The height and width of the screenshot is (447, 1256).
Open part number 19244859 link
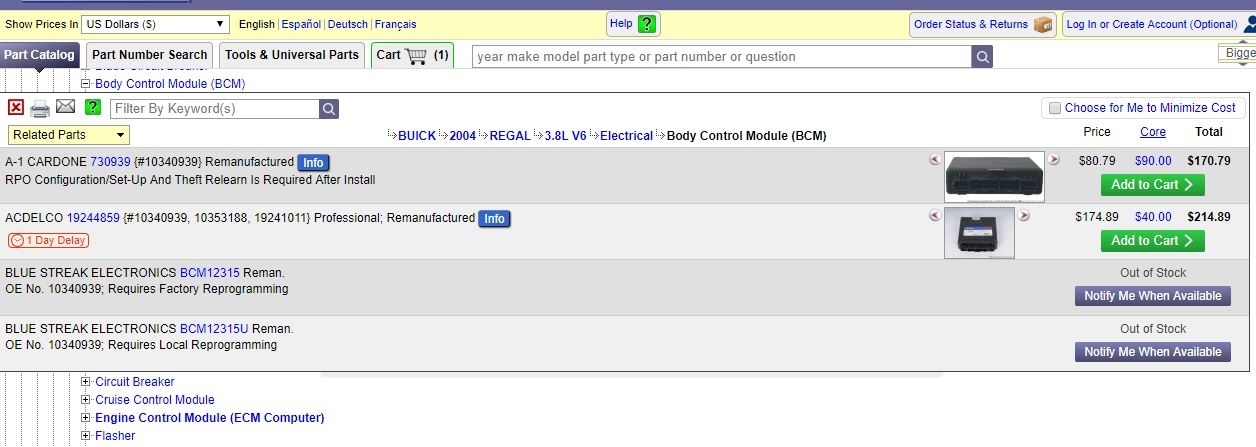click(93, 218)
